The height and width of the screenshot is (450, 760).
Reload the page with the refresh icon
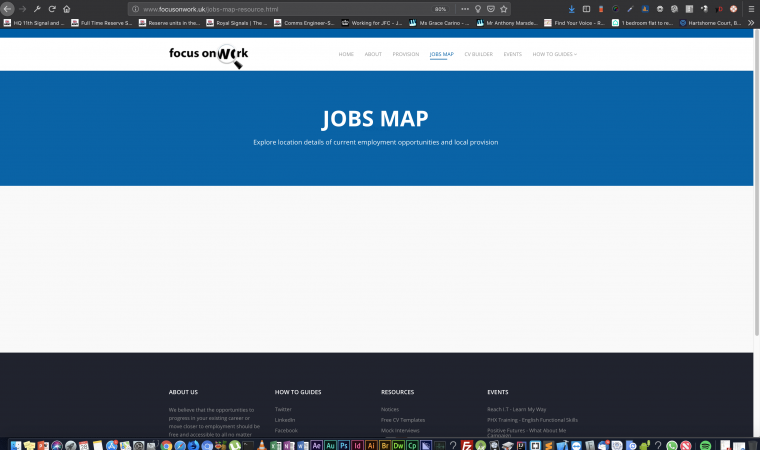(52, 9)
